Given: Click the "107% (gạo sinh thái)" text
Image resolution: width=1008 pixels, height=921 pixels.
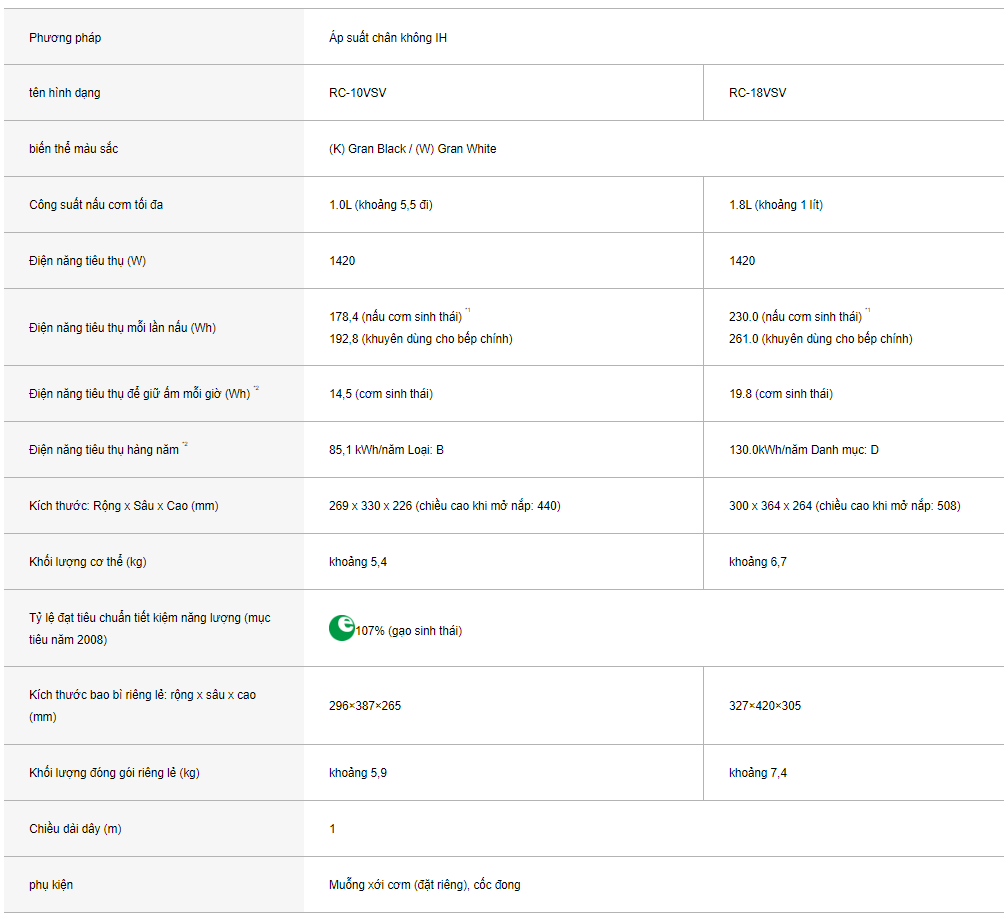Looking at the screenshot, I should click(409, 631).
